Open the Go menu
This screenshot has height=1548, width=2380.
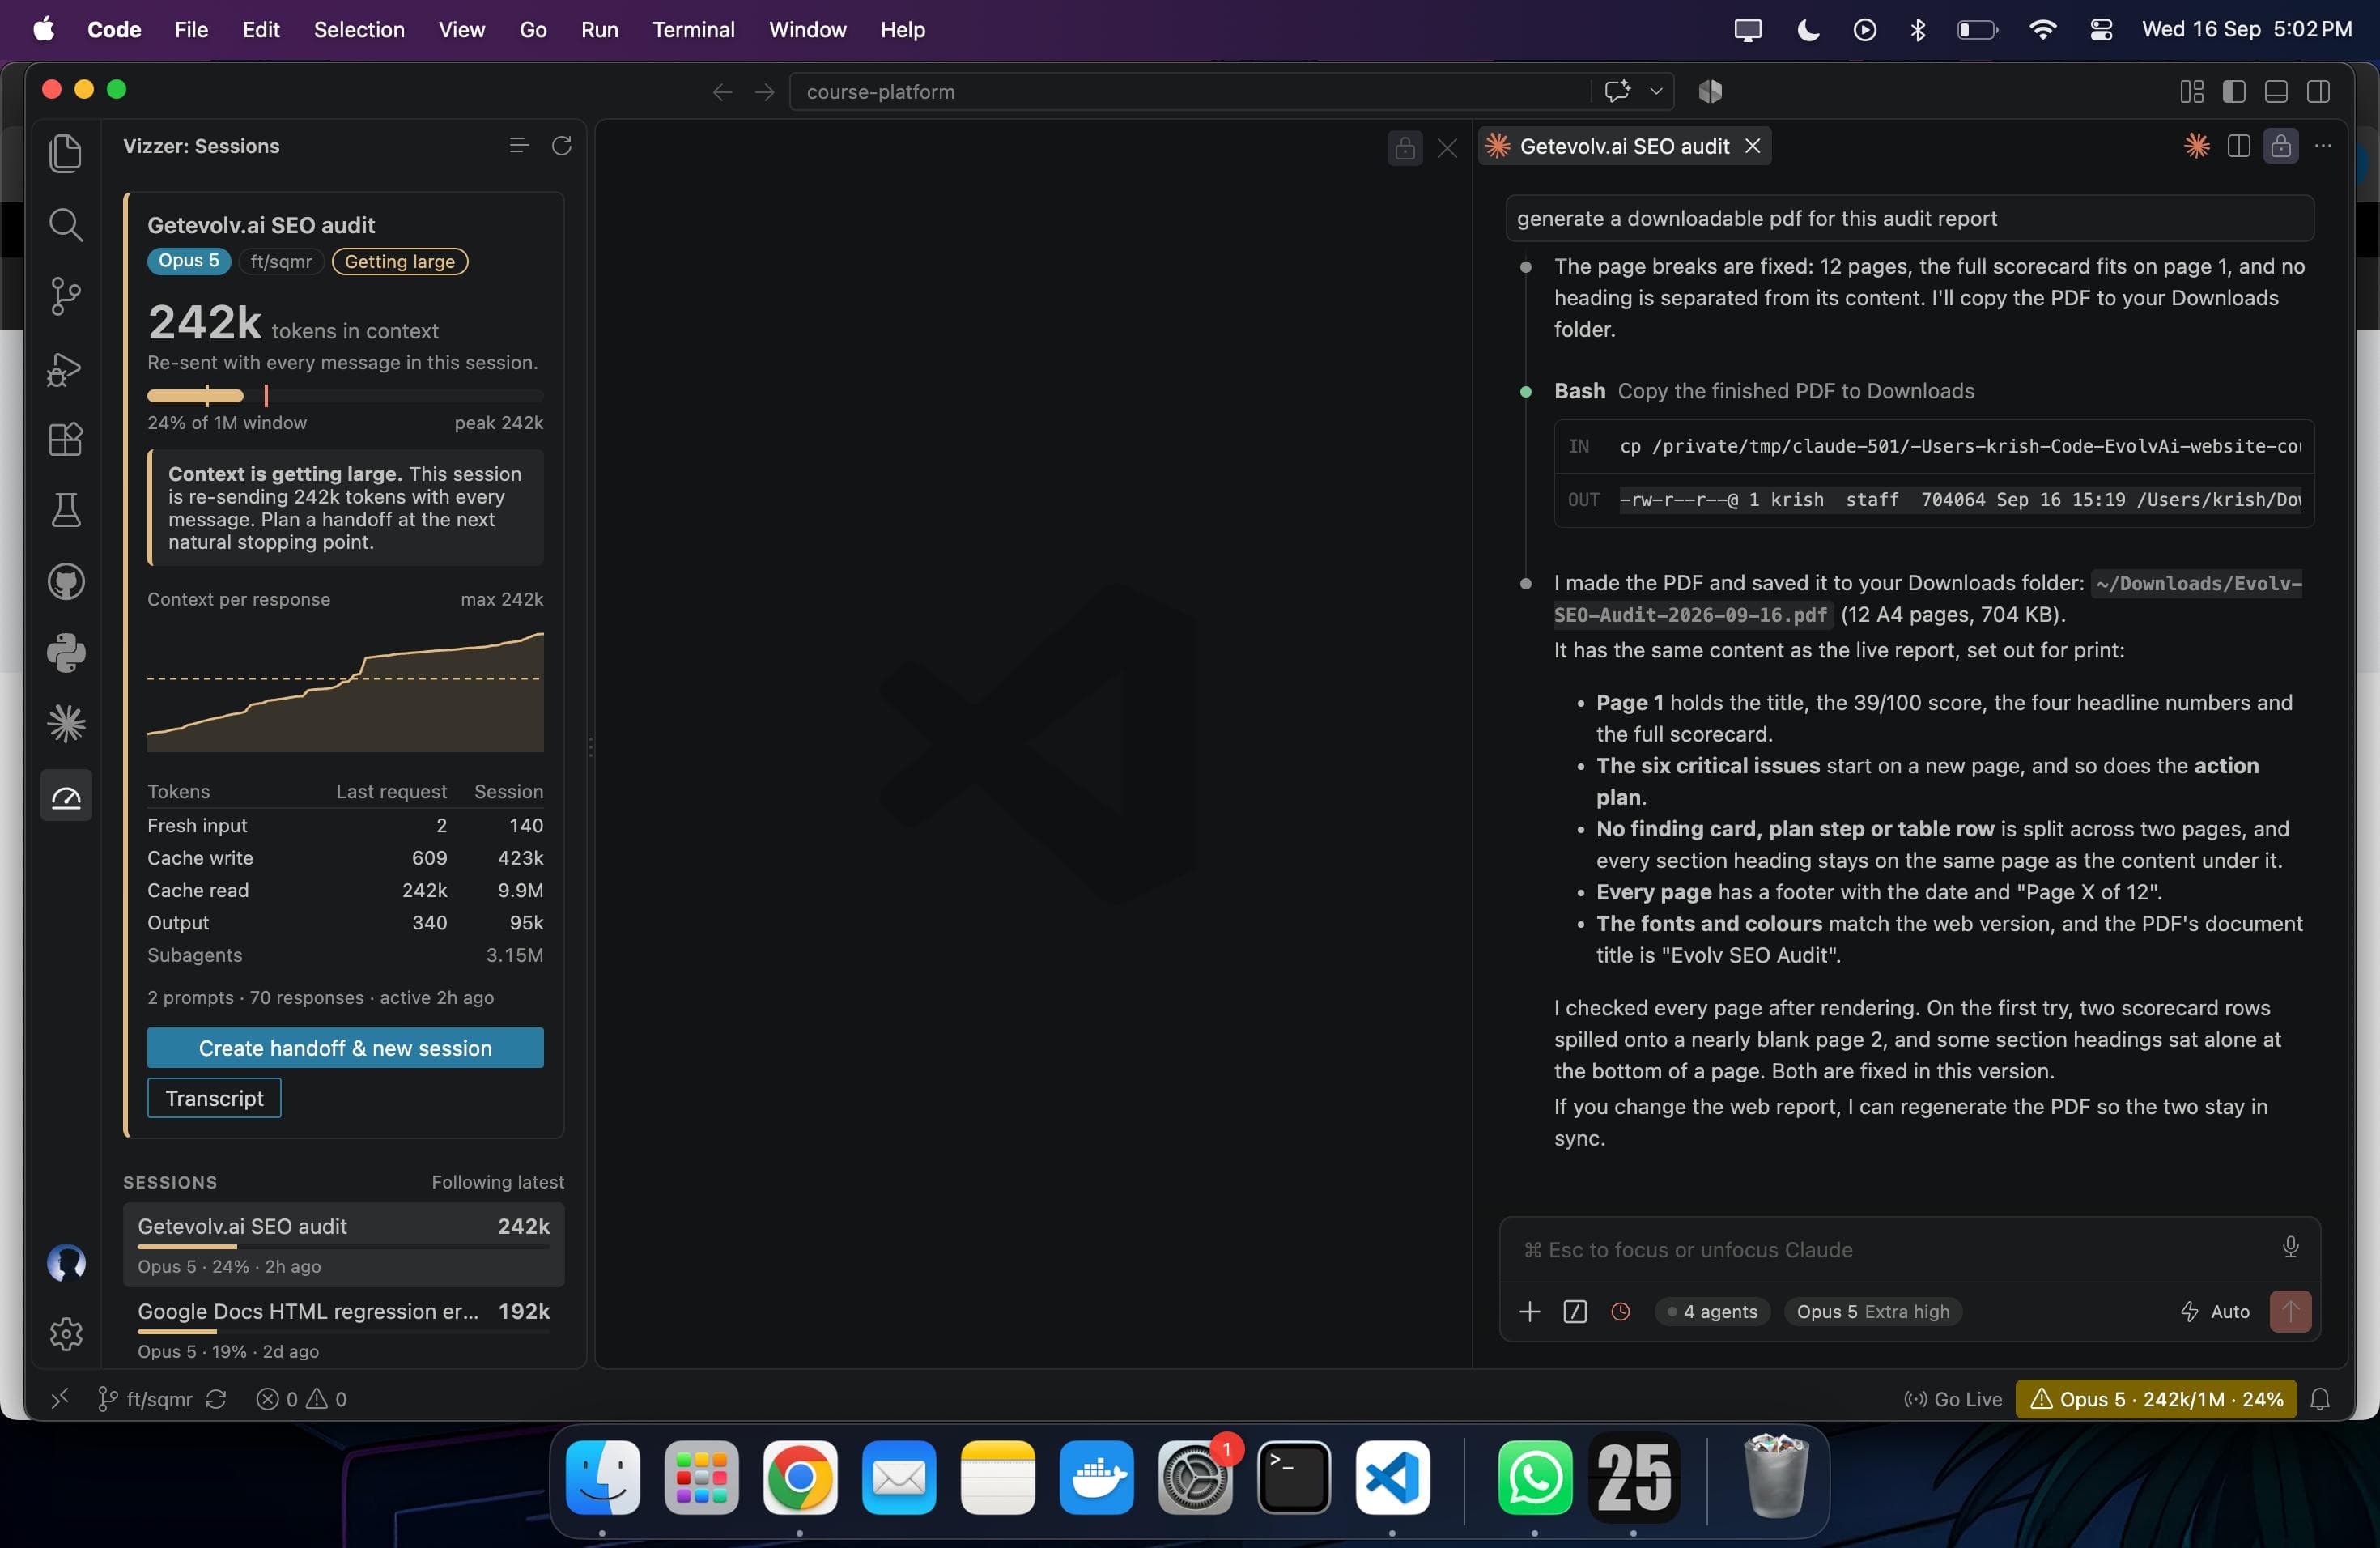pos(533,30)
